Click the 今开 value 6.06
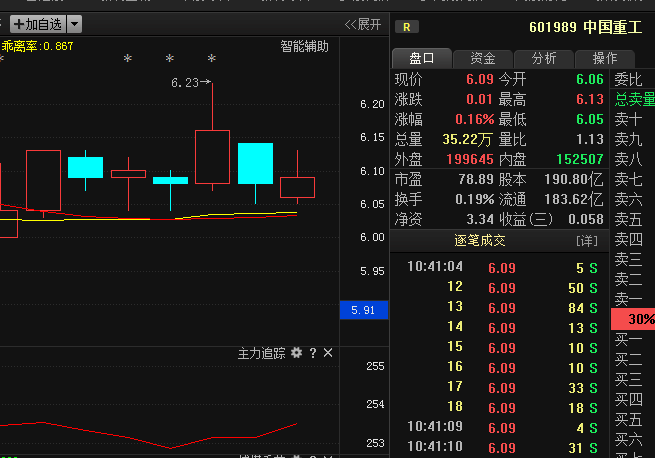 [x=590, y=79]
